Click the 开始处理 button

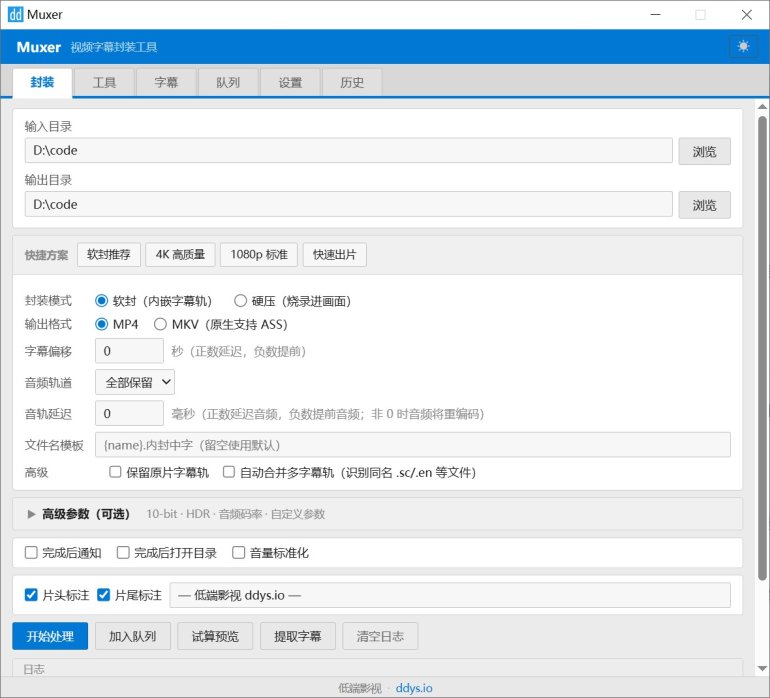[x=50, y=636]
